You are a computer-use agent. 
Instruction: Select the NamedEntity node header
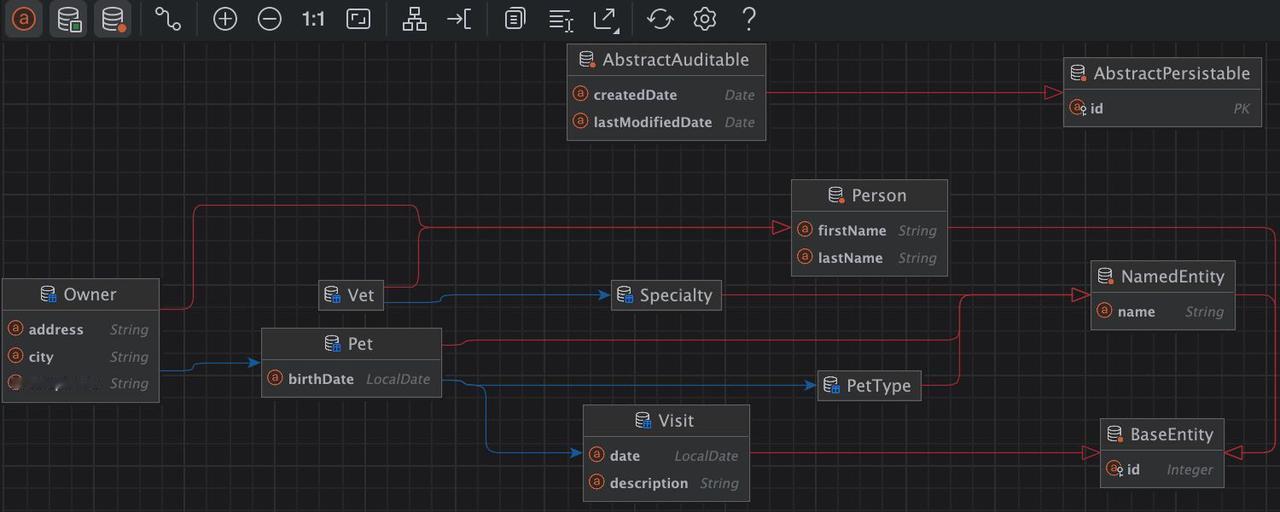[1162, 276]
